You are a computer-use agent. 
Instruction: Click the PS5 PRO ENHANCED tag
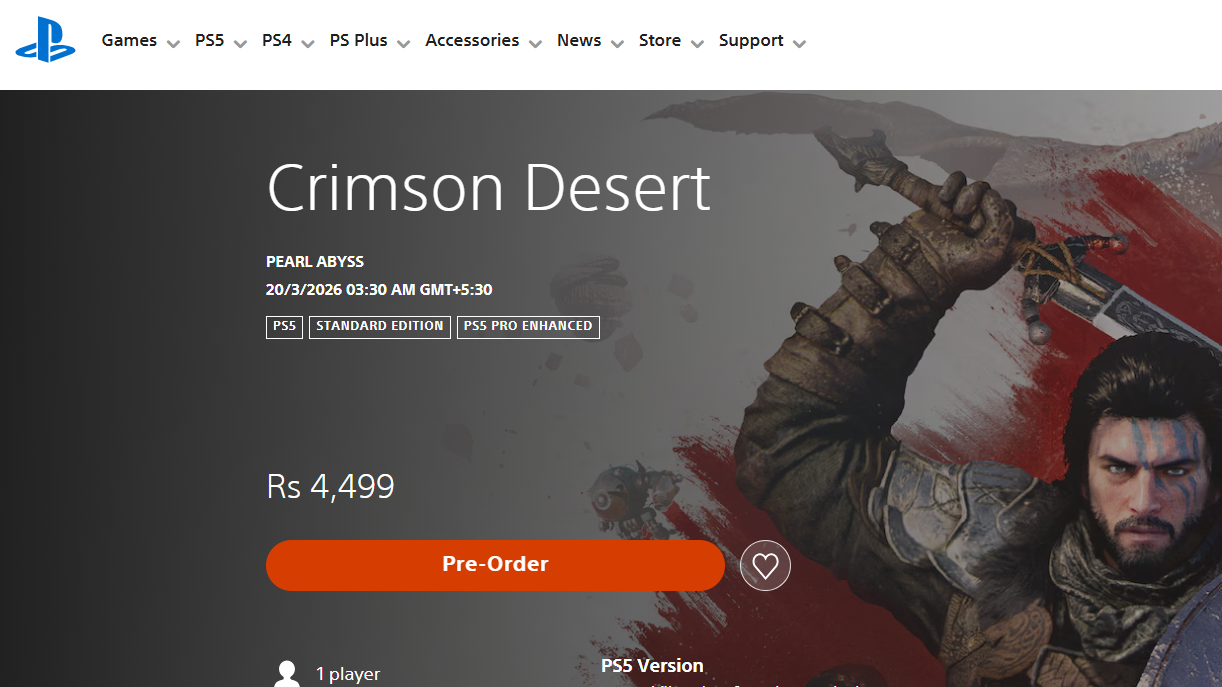528,327
